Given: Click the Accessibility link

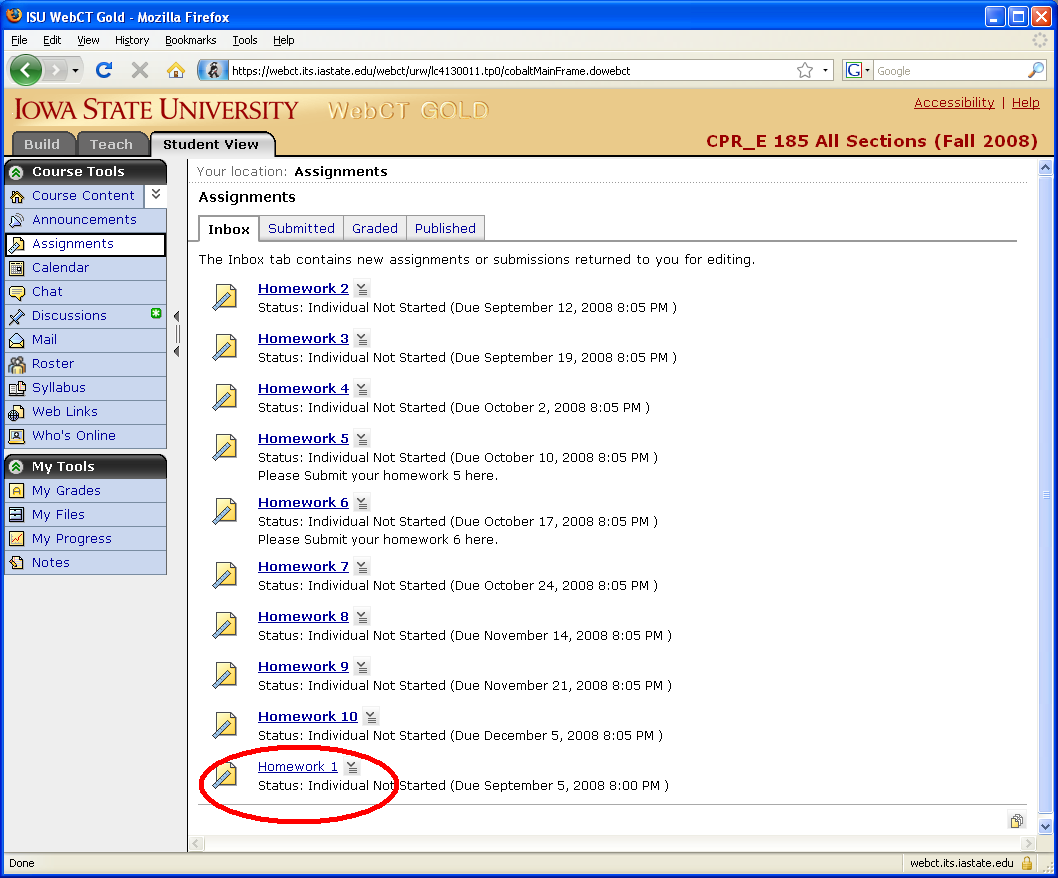Looking at the screenshot, I should click(x=953, y=103).
